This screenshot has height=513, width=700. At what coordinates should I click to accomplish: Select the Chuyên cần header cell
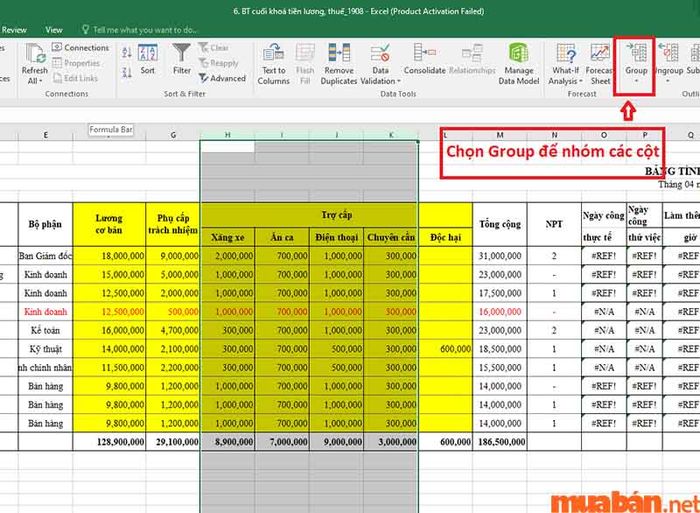(391, 237)
